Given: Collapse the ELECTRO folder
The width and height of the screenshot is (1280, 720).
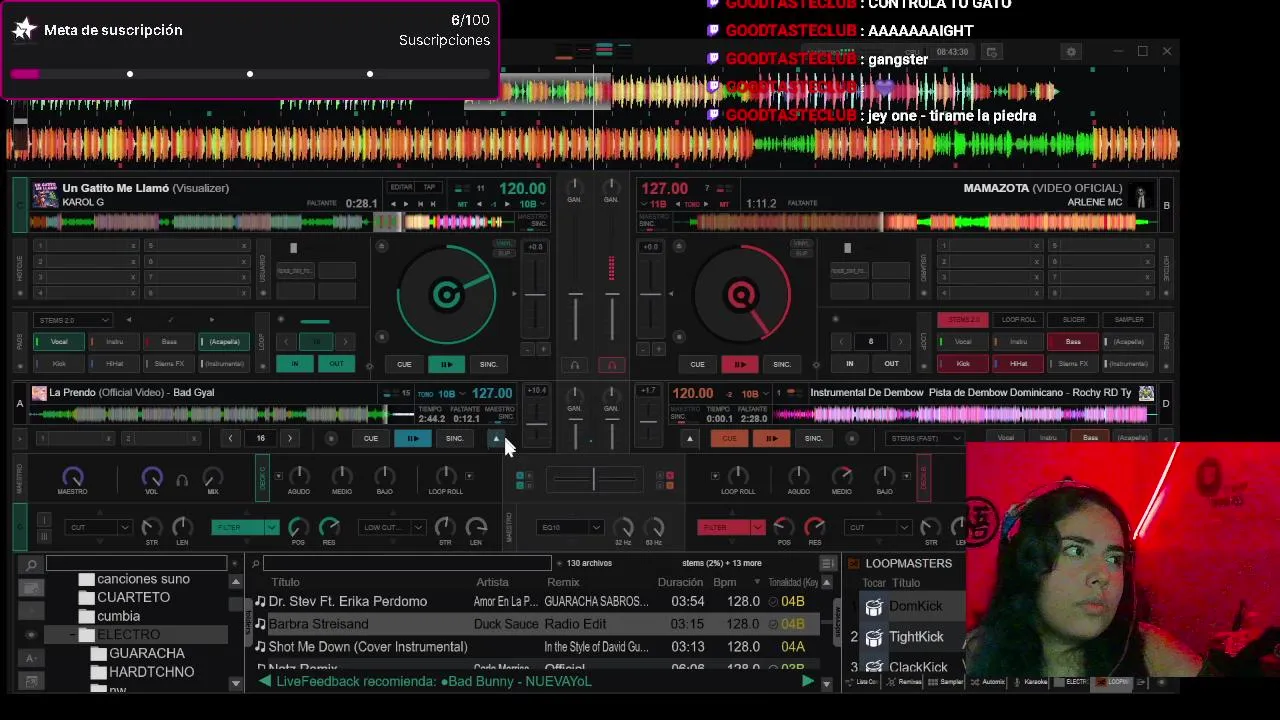Looking at the screenshot, I should click(x=72, y=635).
